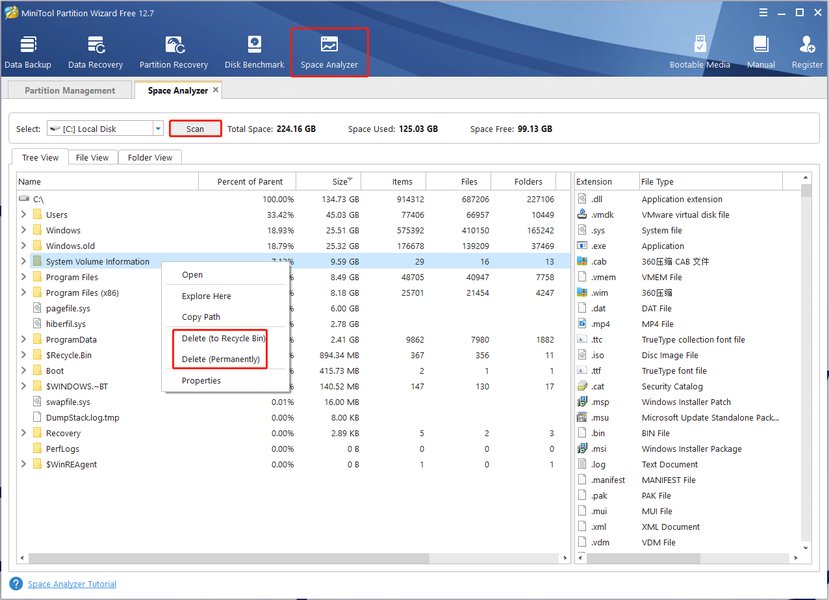The image size is (829, 600).
Task: Select the .exe extension icon
Action: tap(582, 246)
